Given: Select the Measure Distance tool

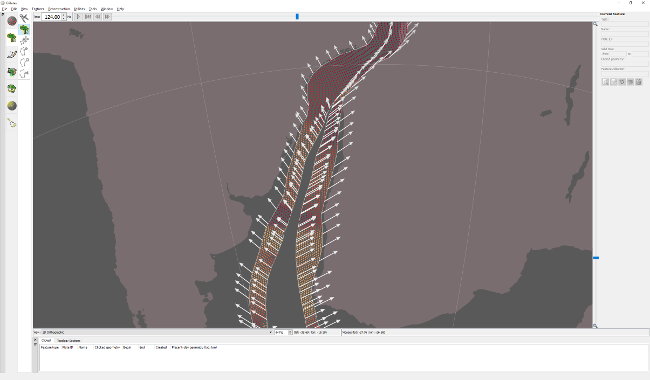Looking at the screenshot, I should [x=24, y=18].
